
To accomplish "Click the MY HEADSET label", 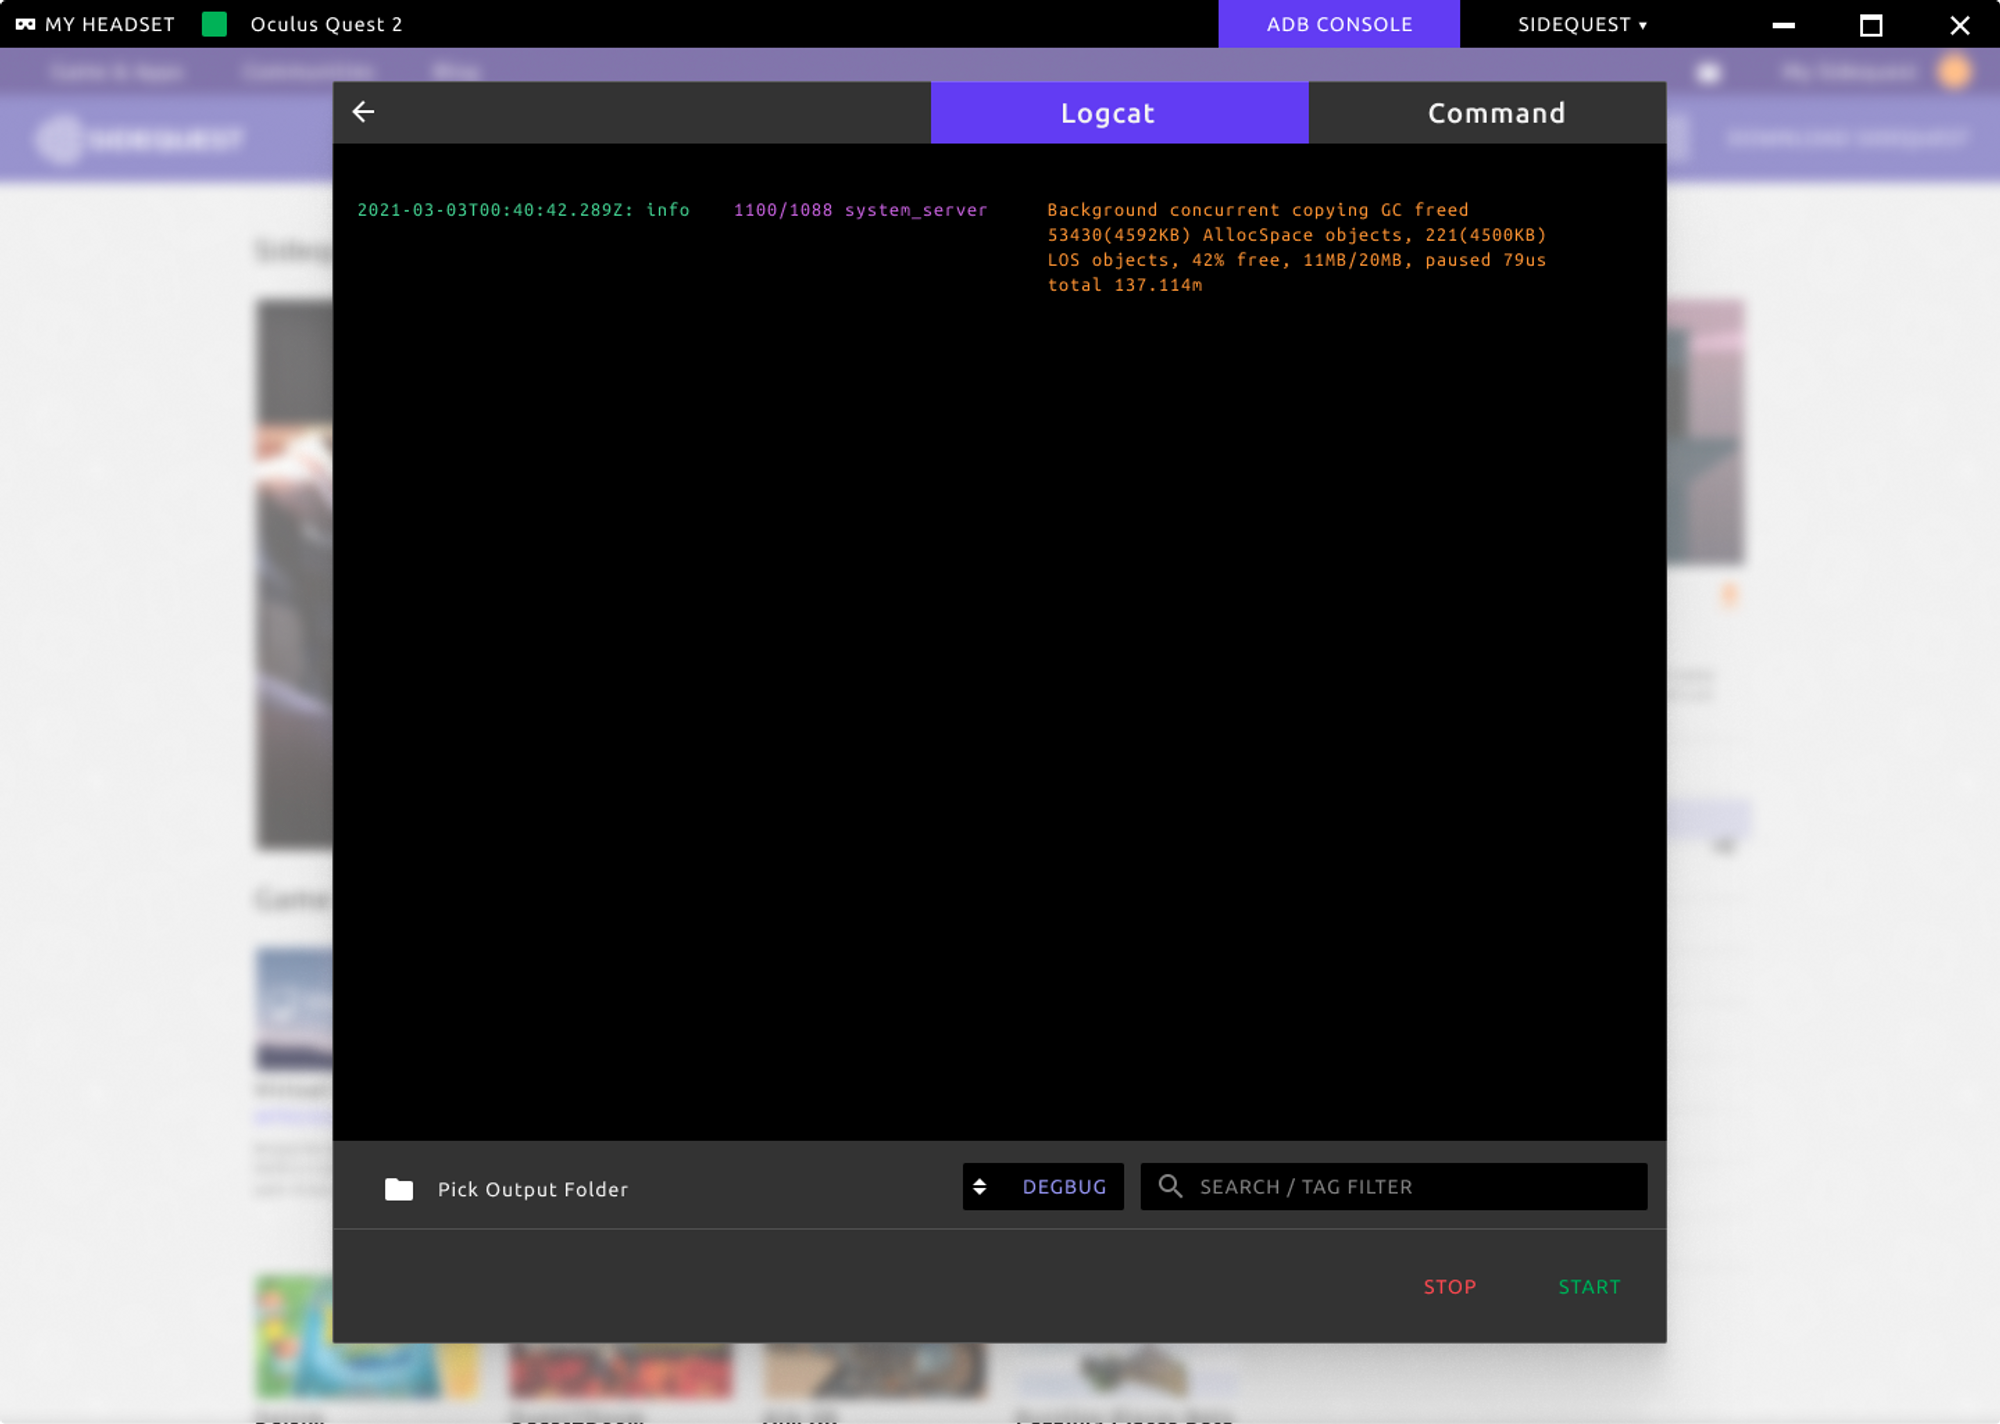I will point(110,24).
